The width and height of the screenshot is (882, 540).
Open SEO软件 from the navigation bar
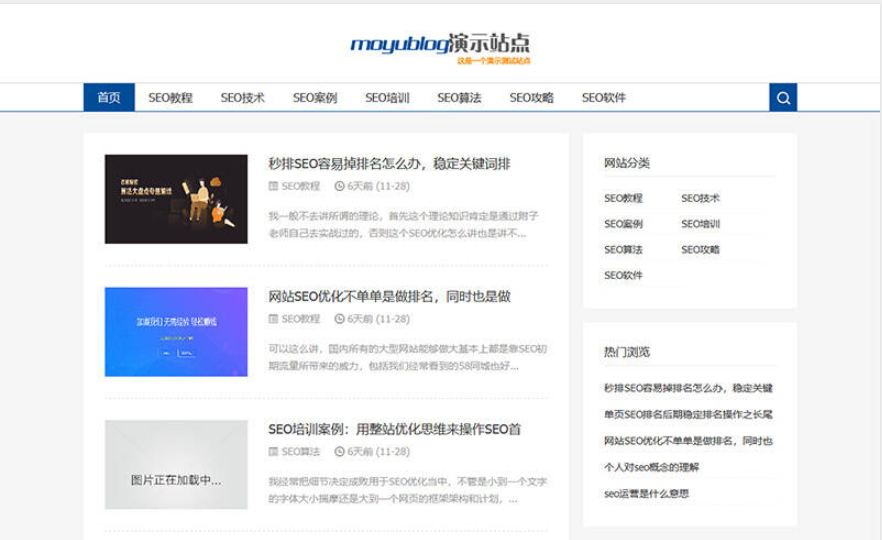[x=603, y=98]
